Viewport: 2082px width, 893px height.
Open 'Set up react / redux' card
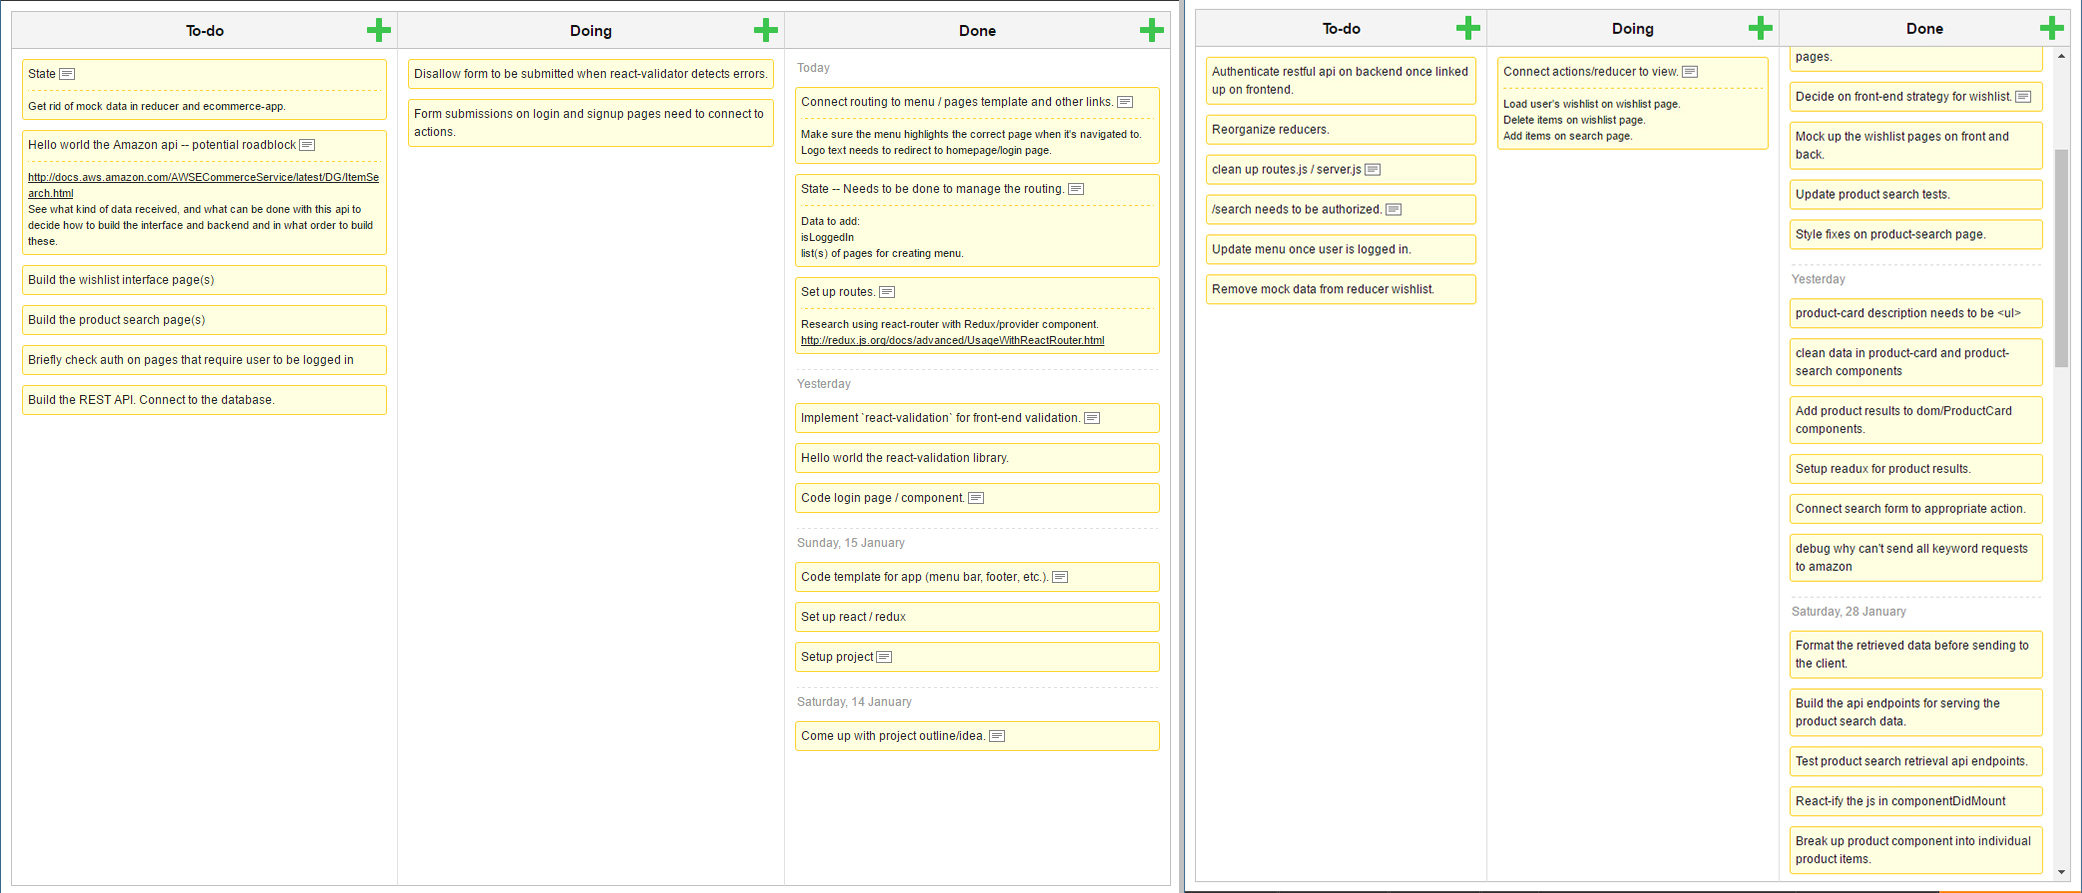point(977,617)
